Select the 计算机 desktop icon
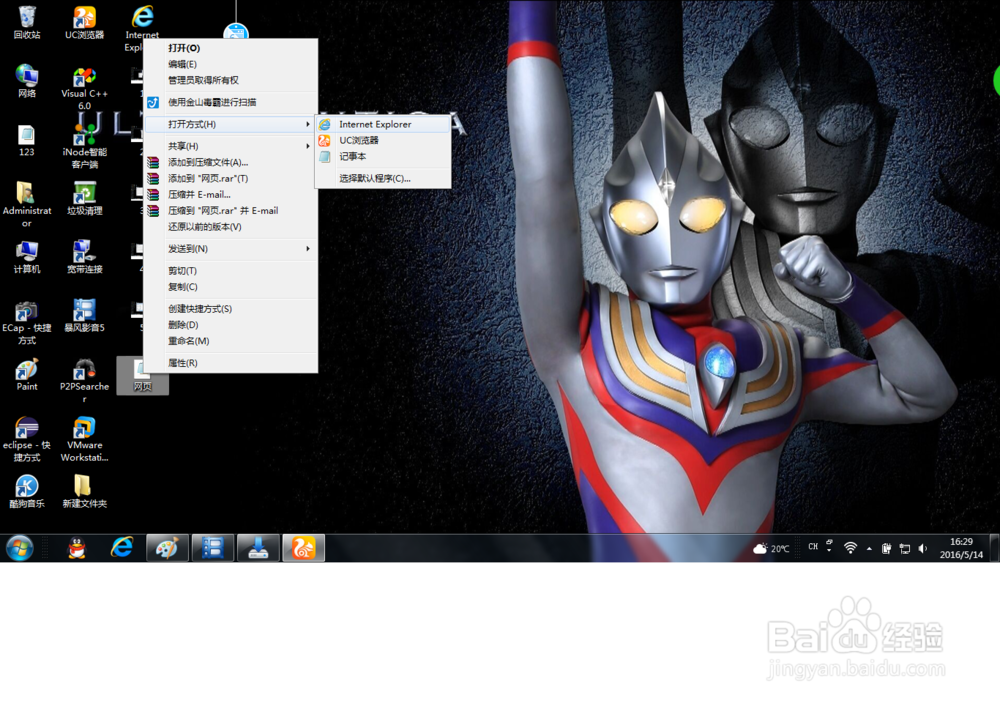Viewport: 1000px width, 703px height. click(x=27, y=257)
